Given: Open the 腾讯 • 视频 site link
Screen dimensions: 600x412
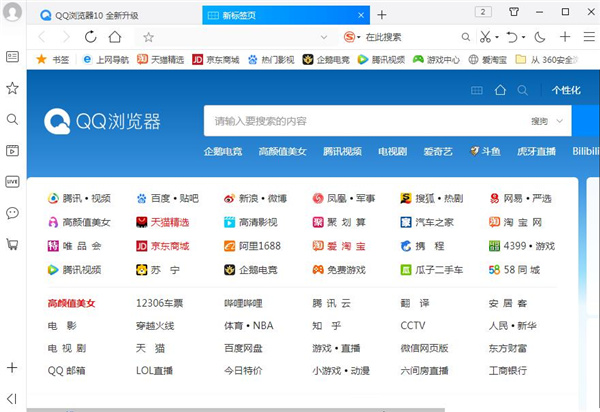Looking at the screenshot, I should tap(79, 198).
